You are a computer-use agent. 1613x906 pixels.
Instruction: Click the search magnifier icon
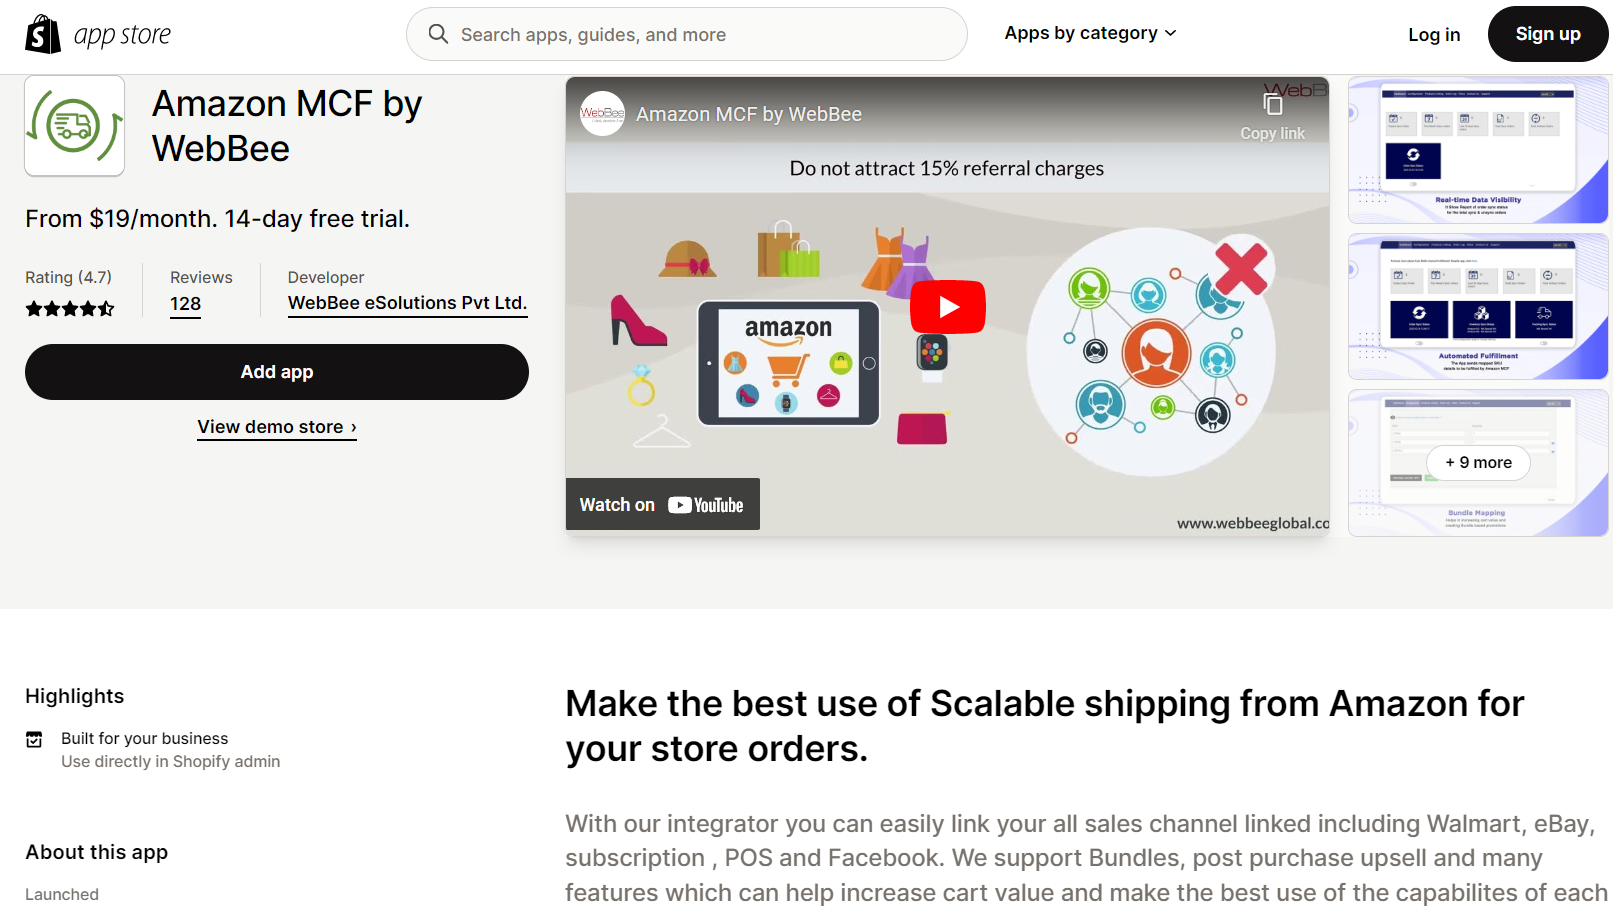pyautogui.click(x=438, y=34)
